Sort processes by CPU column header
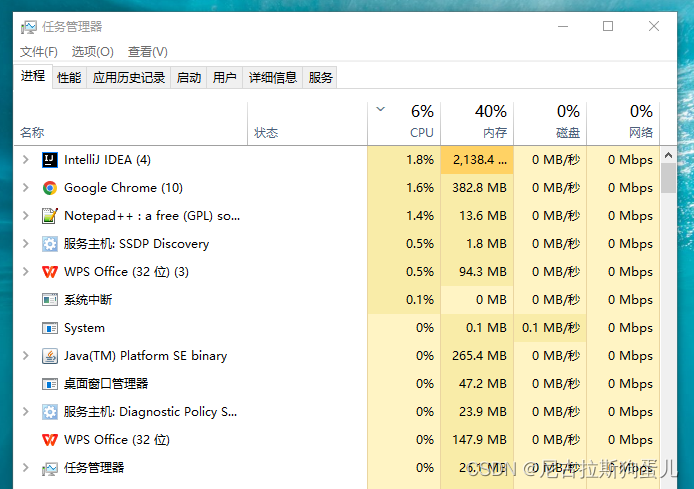Image resolution: width=694 pixels, height=489 pixels. (404, 121)
